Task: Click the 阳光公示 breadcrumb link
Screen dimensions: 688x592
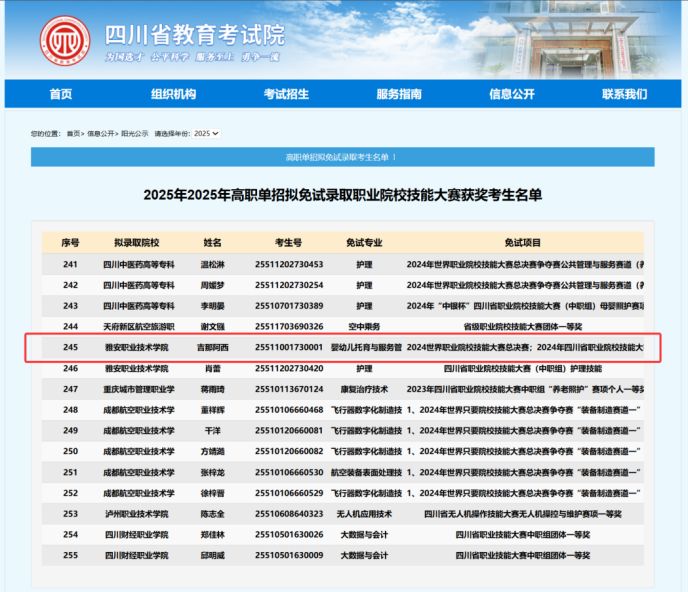Action: click(x=135, y=133)
